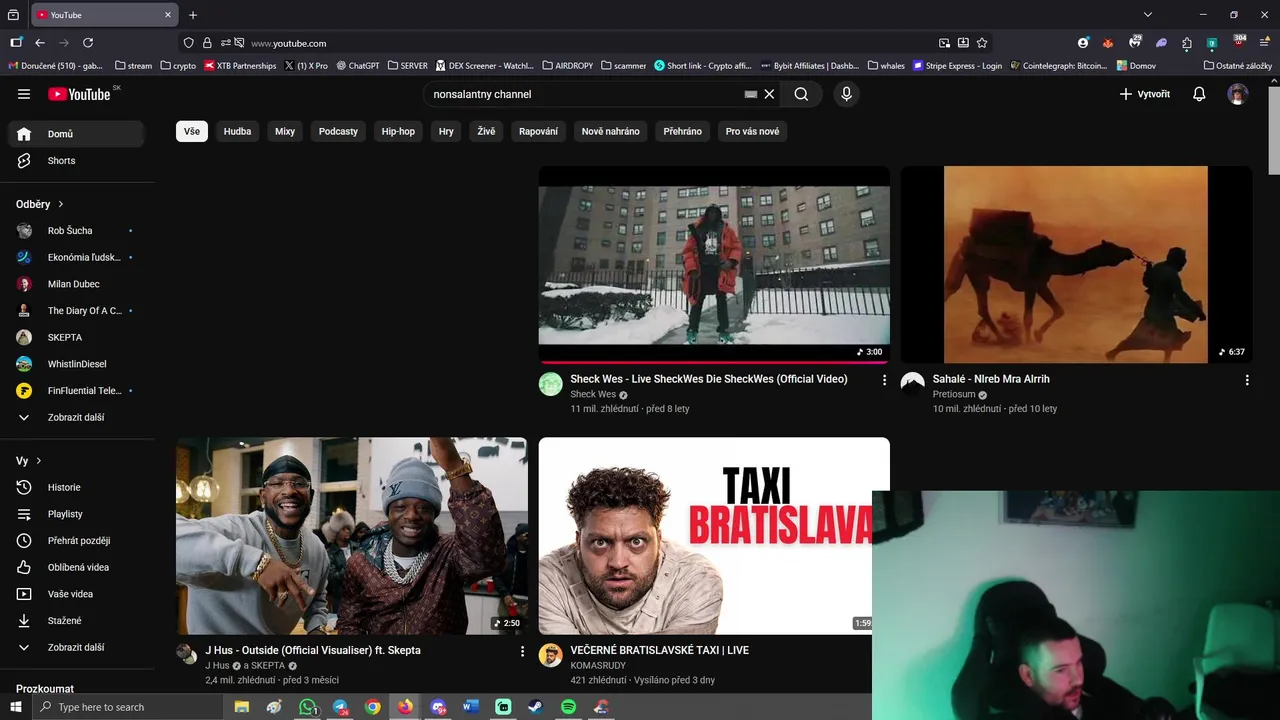The height and width of the screenshot is (720, 1280).
Task: Open Oblíbená videa liked videos
Action: click(77, 567)
